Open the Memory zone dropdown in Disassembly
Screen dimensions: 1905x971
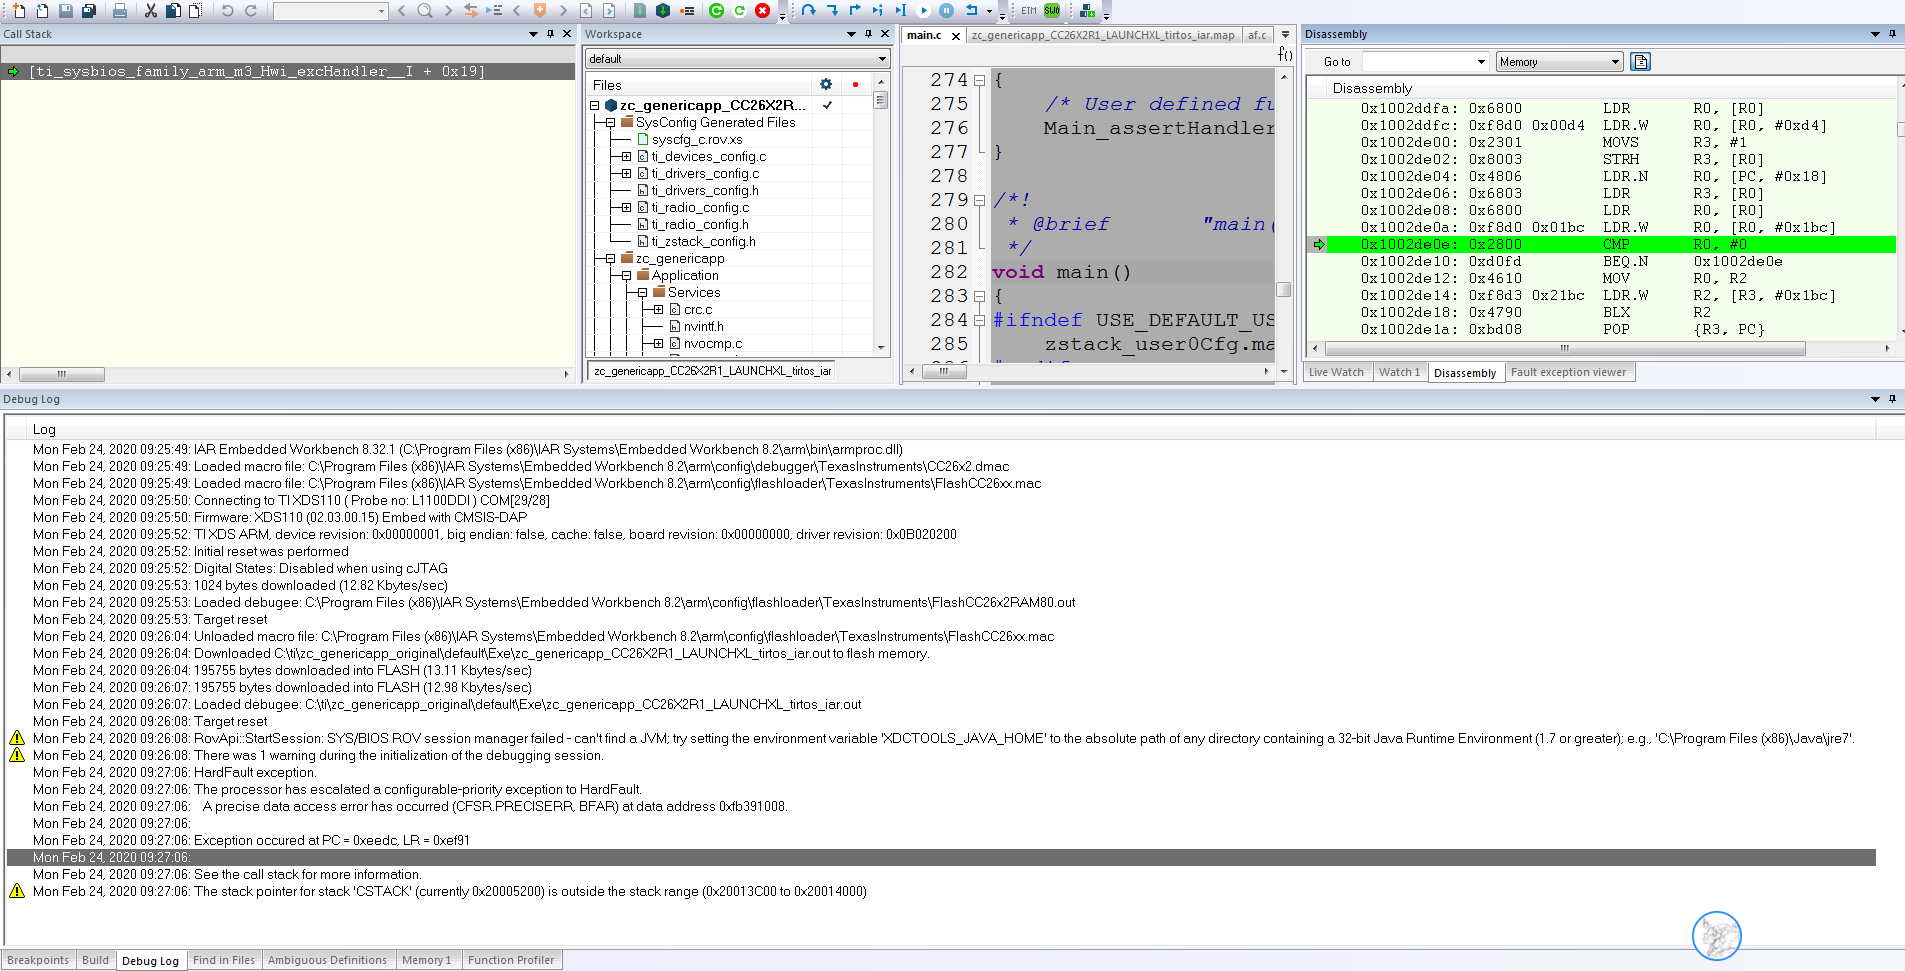pyautogui.click(x=1559, y=62)
